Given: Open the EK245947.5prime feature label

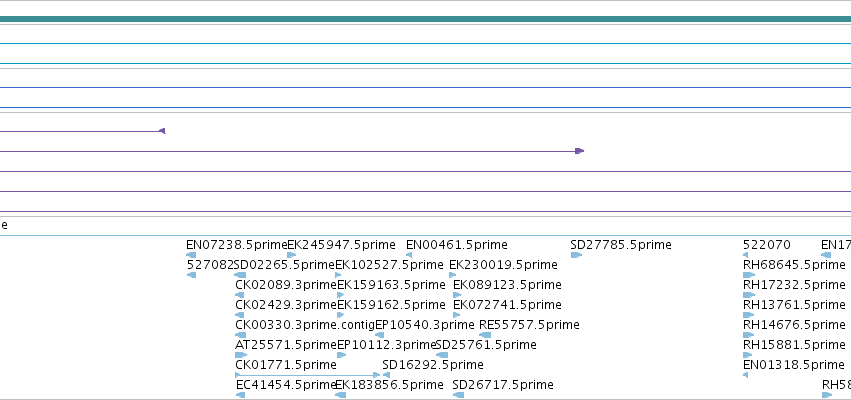Looking at the screenshot, I should tap(341, 245).
